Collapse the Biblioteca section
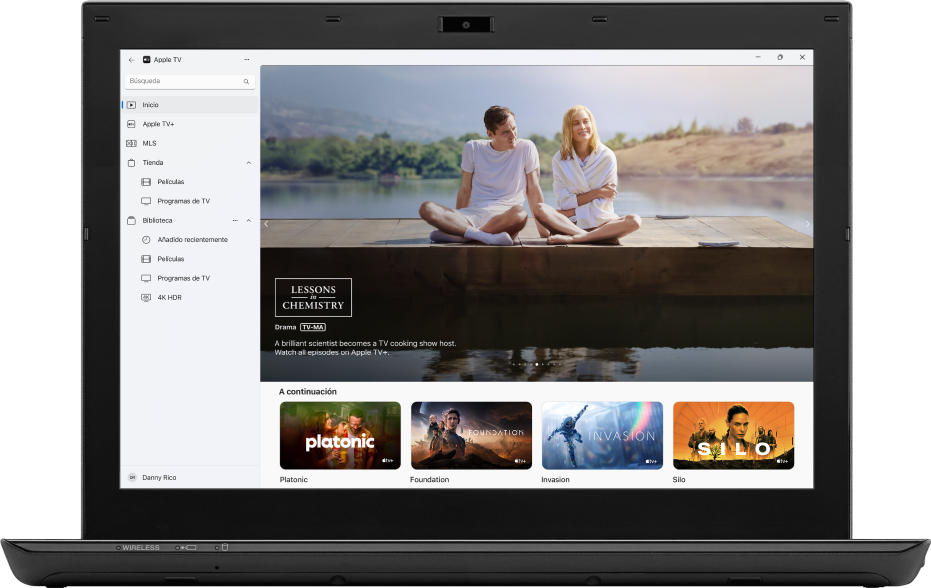Screen dimensions: 931x588 (x=250, y=220)
